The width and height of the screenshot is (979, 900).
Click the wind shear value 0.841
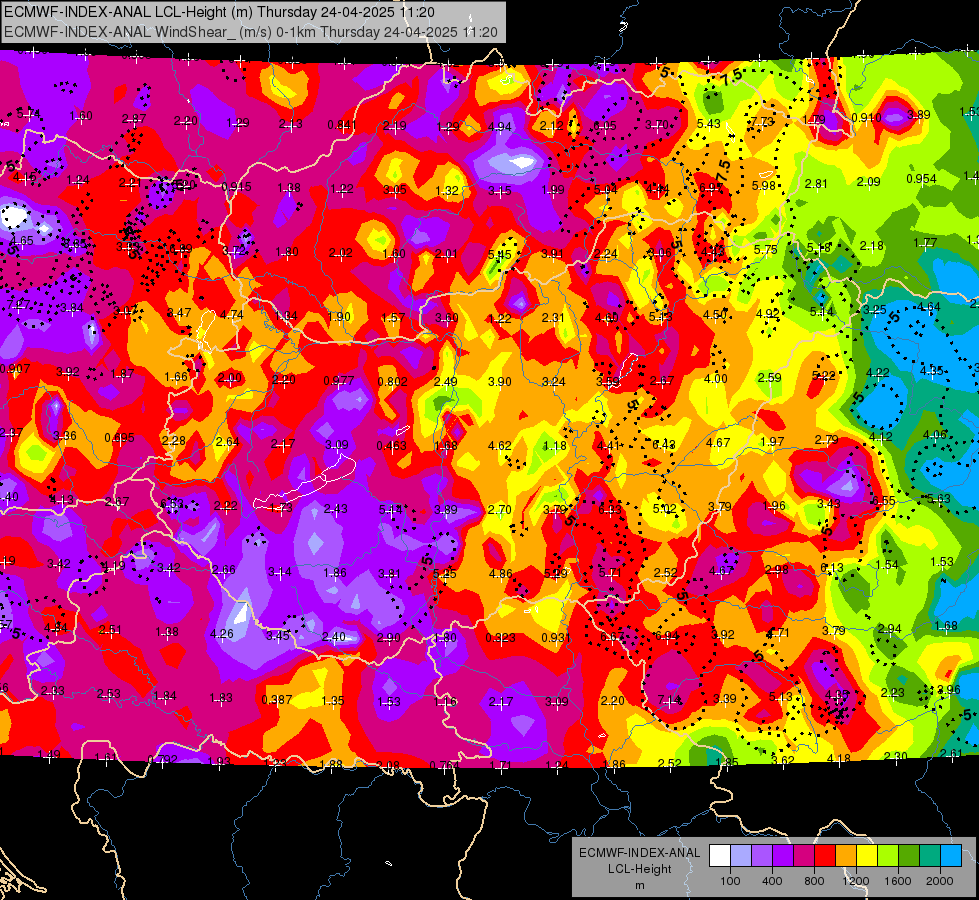point(342,125)
